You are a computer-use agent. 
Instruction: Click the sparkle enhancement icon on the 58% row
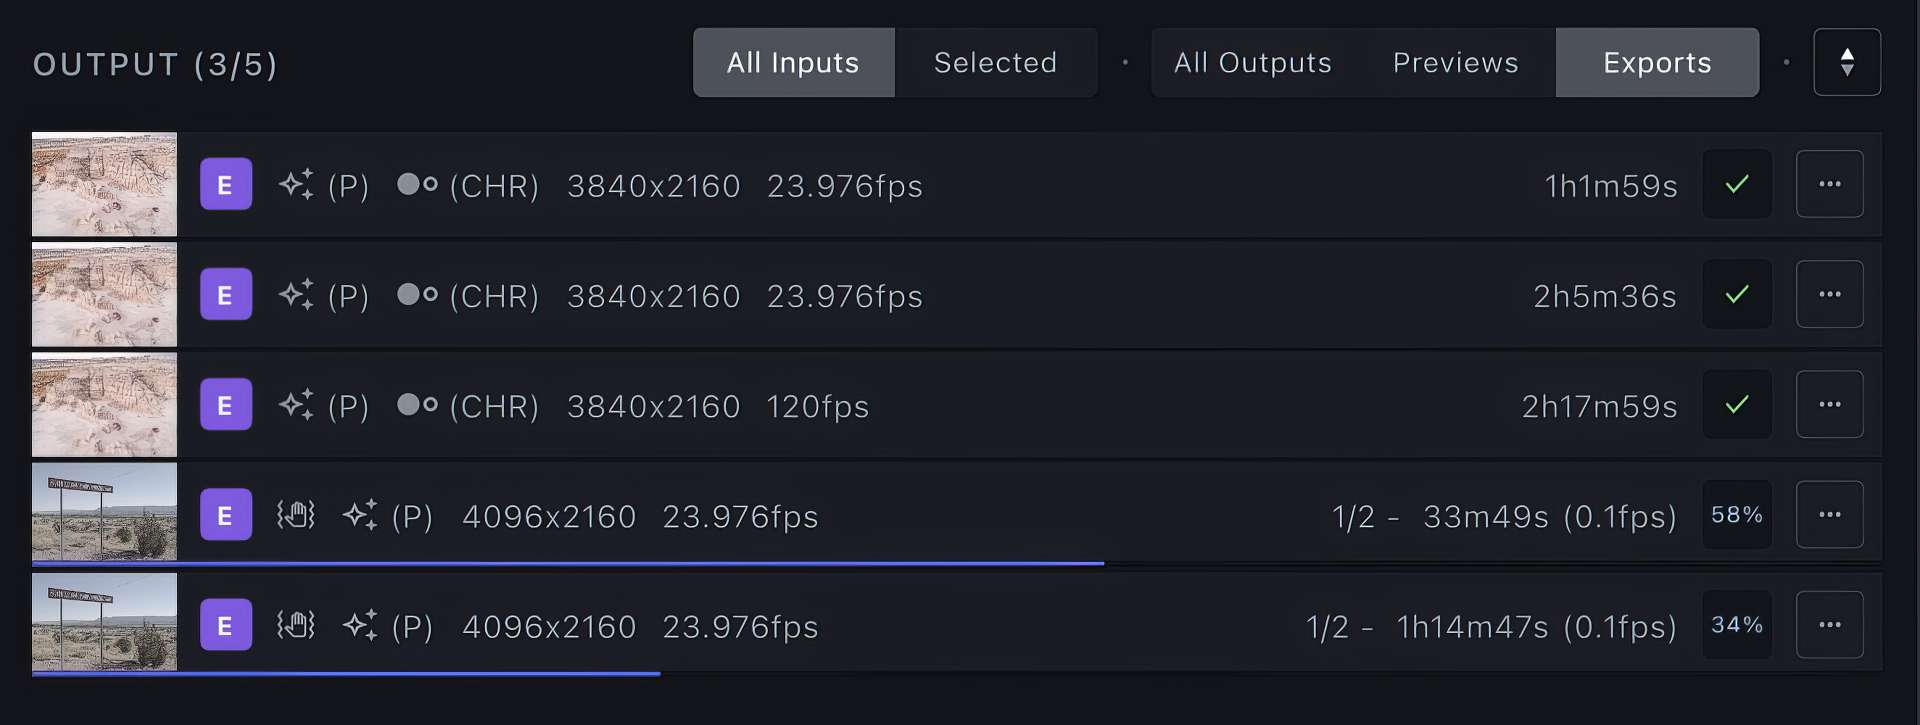pyautogui.click(x=360, y=515)
